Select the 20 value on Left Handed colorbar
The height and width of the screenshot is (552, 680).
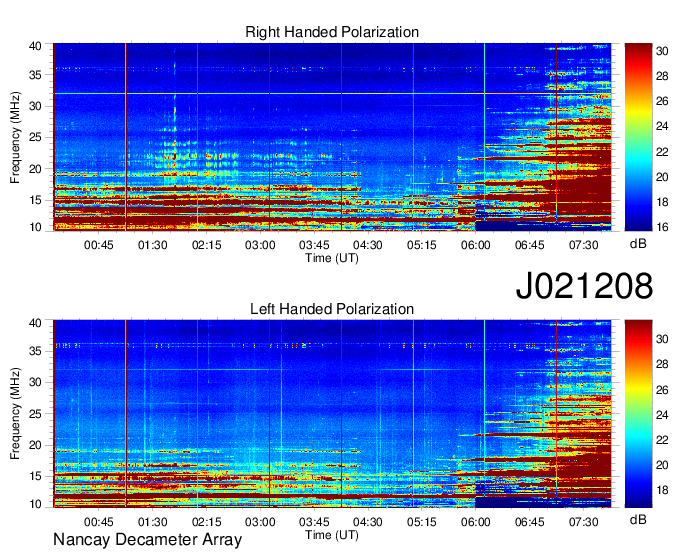(662, 465)
